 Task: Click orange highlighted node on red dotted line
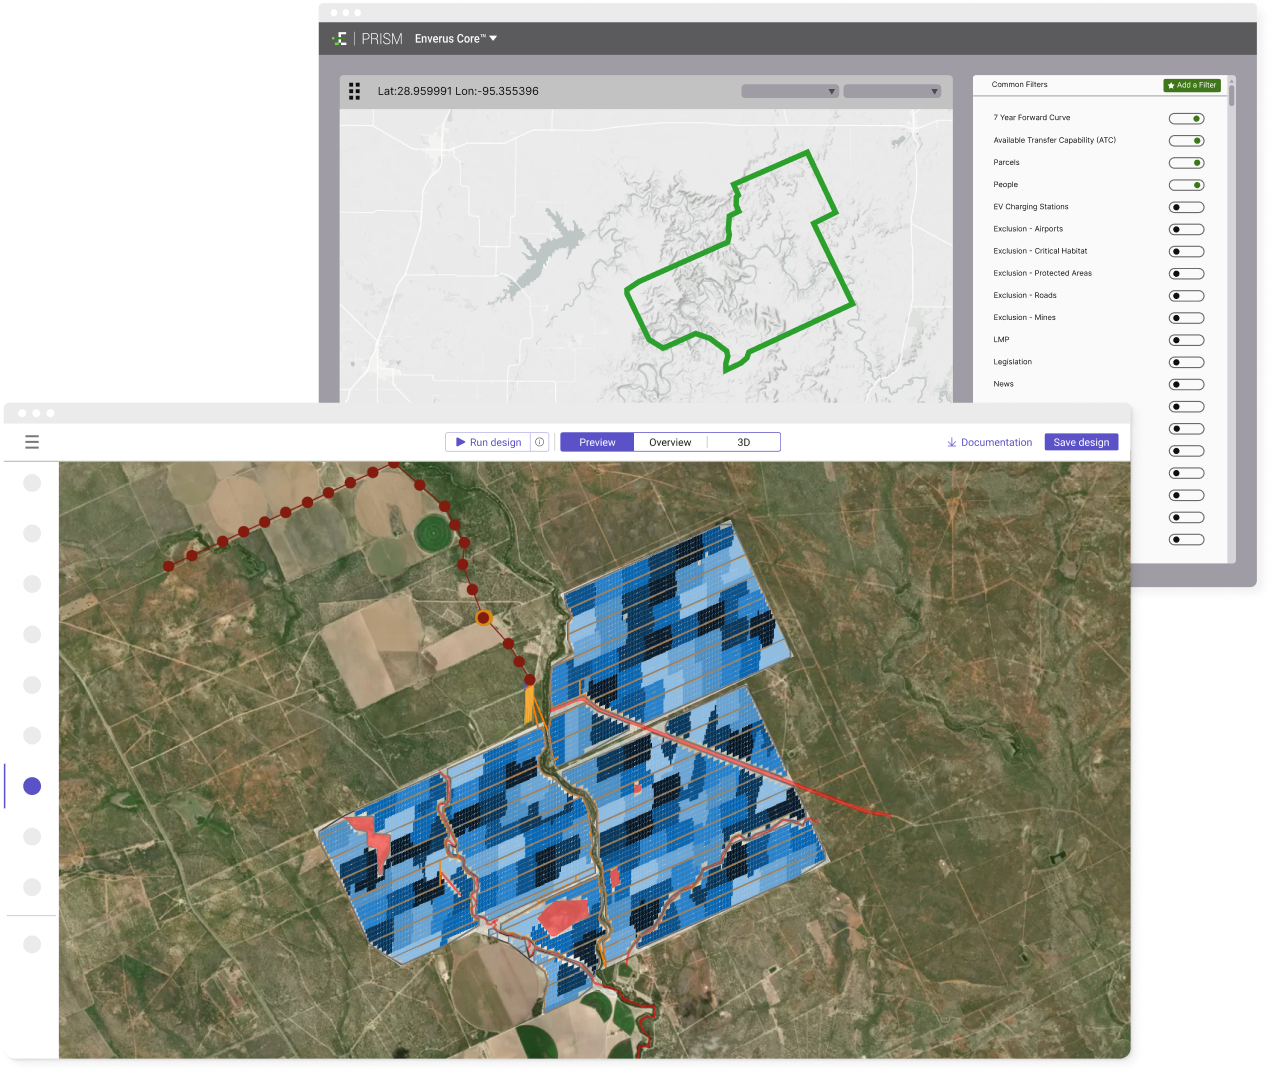pos(484,618)
